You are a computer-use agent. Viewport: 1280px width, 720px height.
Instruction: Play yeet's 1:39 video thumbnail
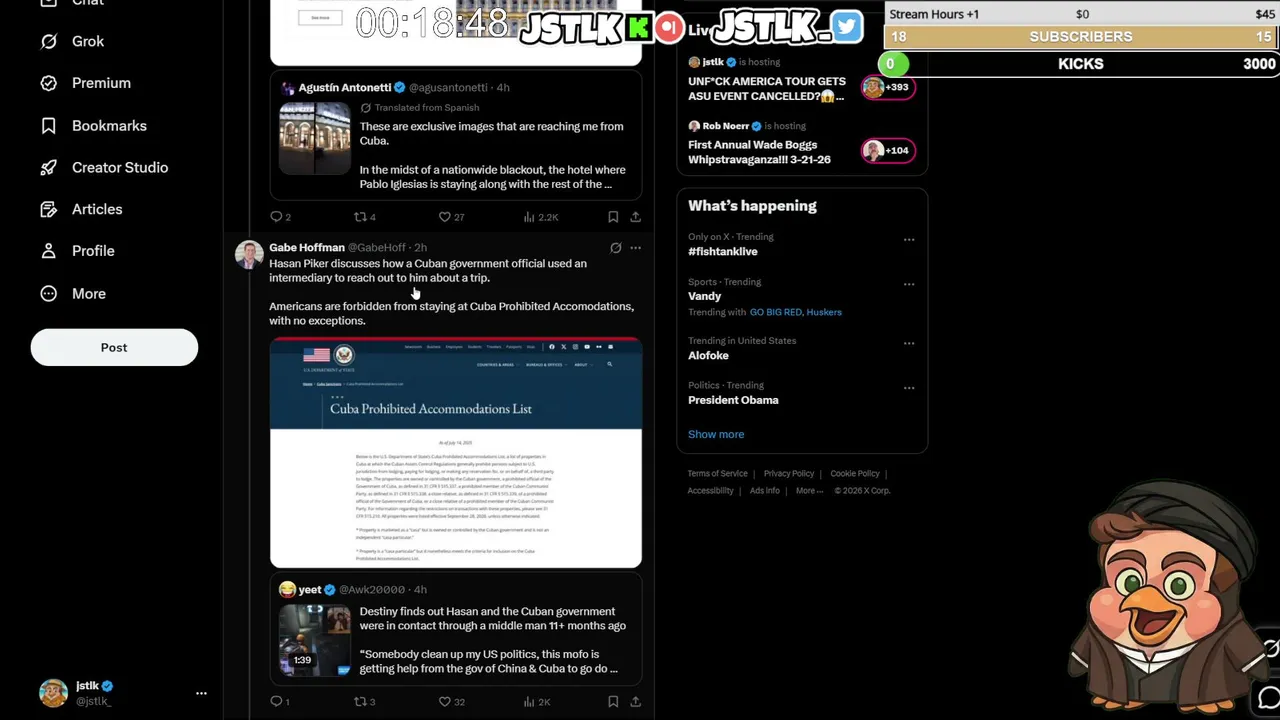[x=315, y=640]
